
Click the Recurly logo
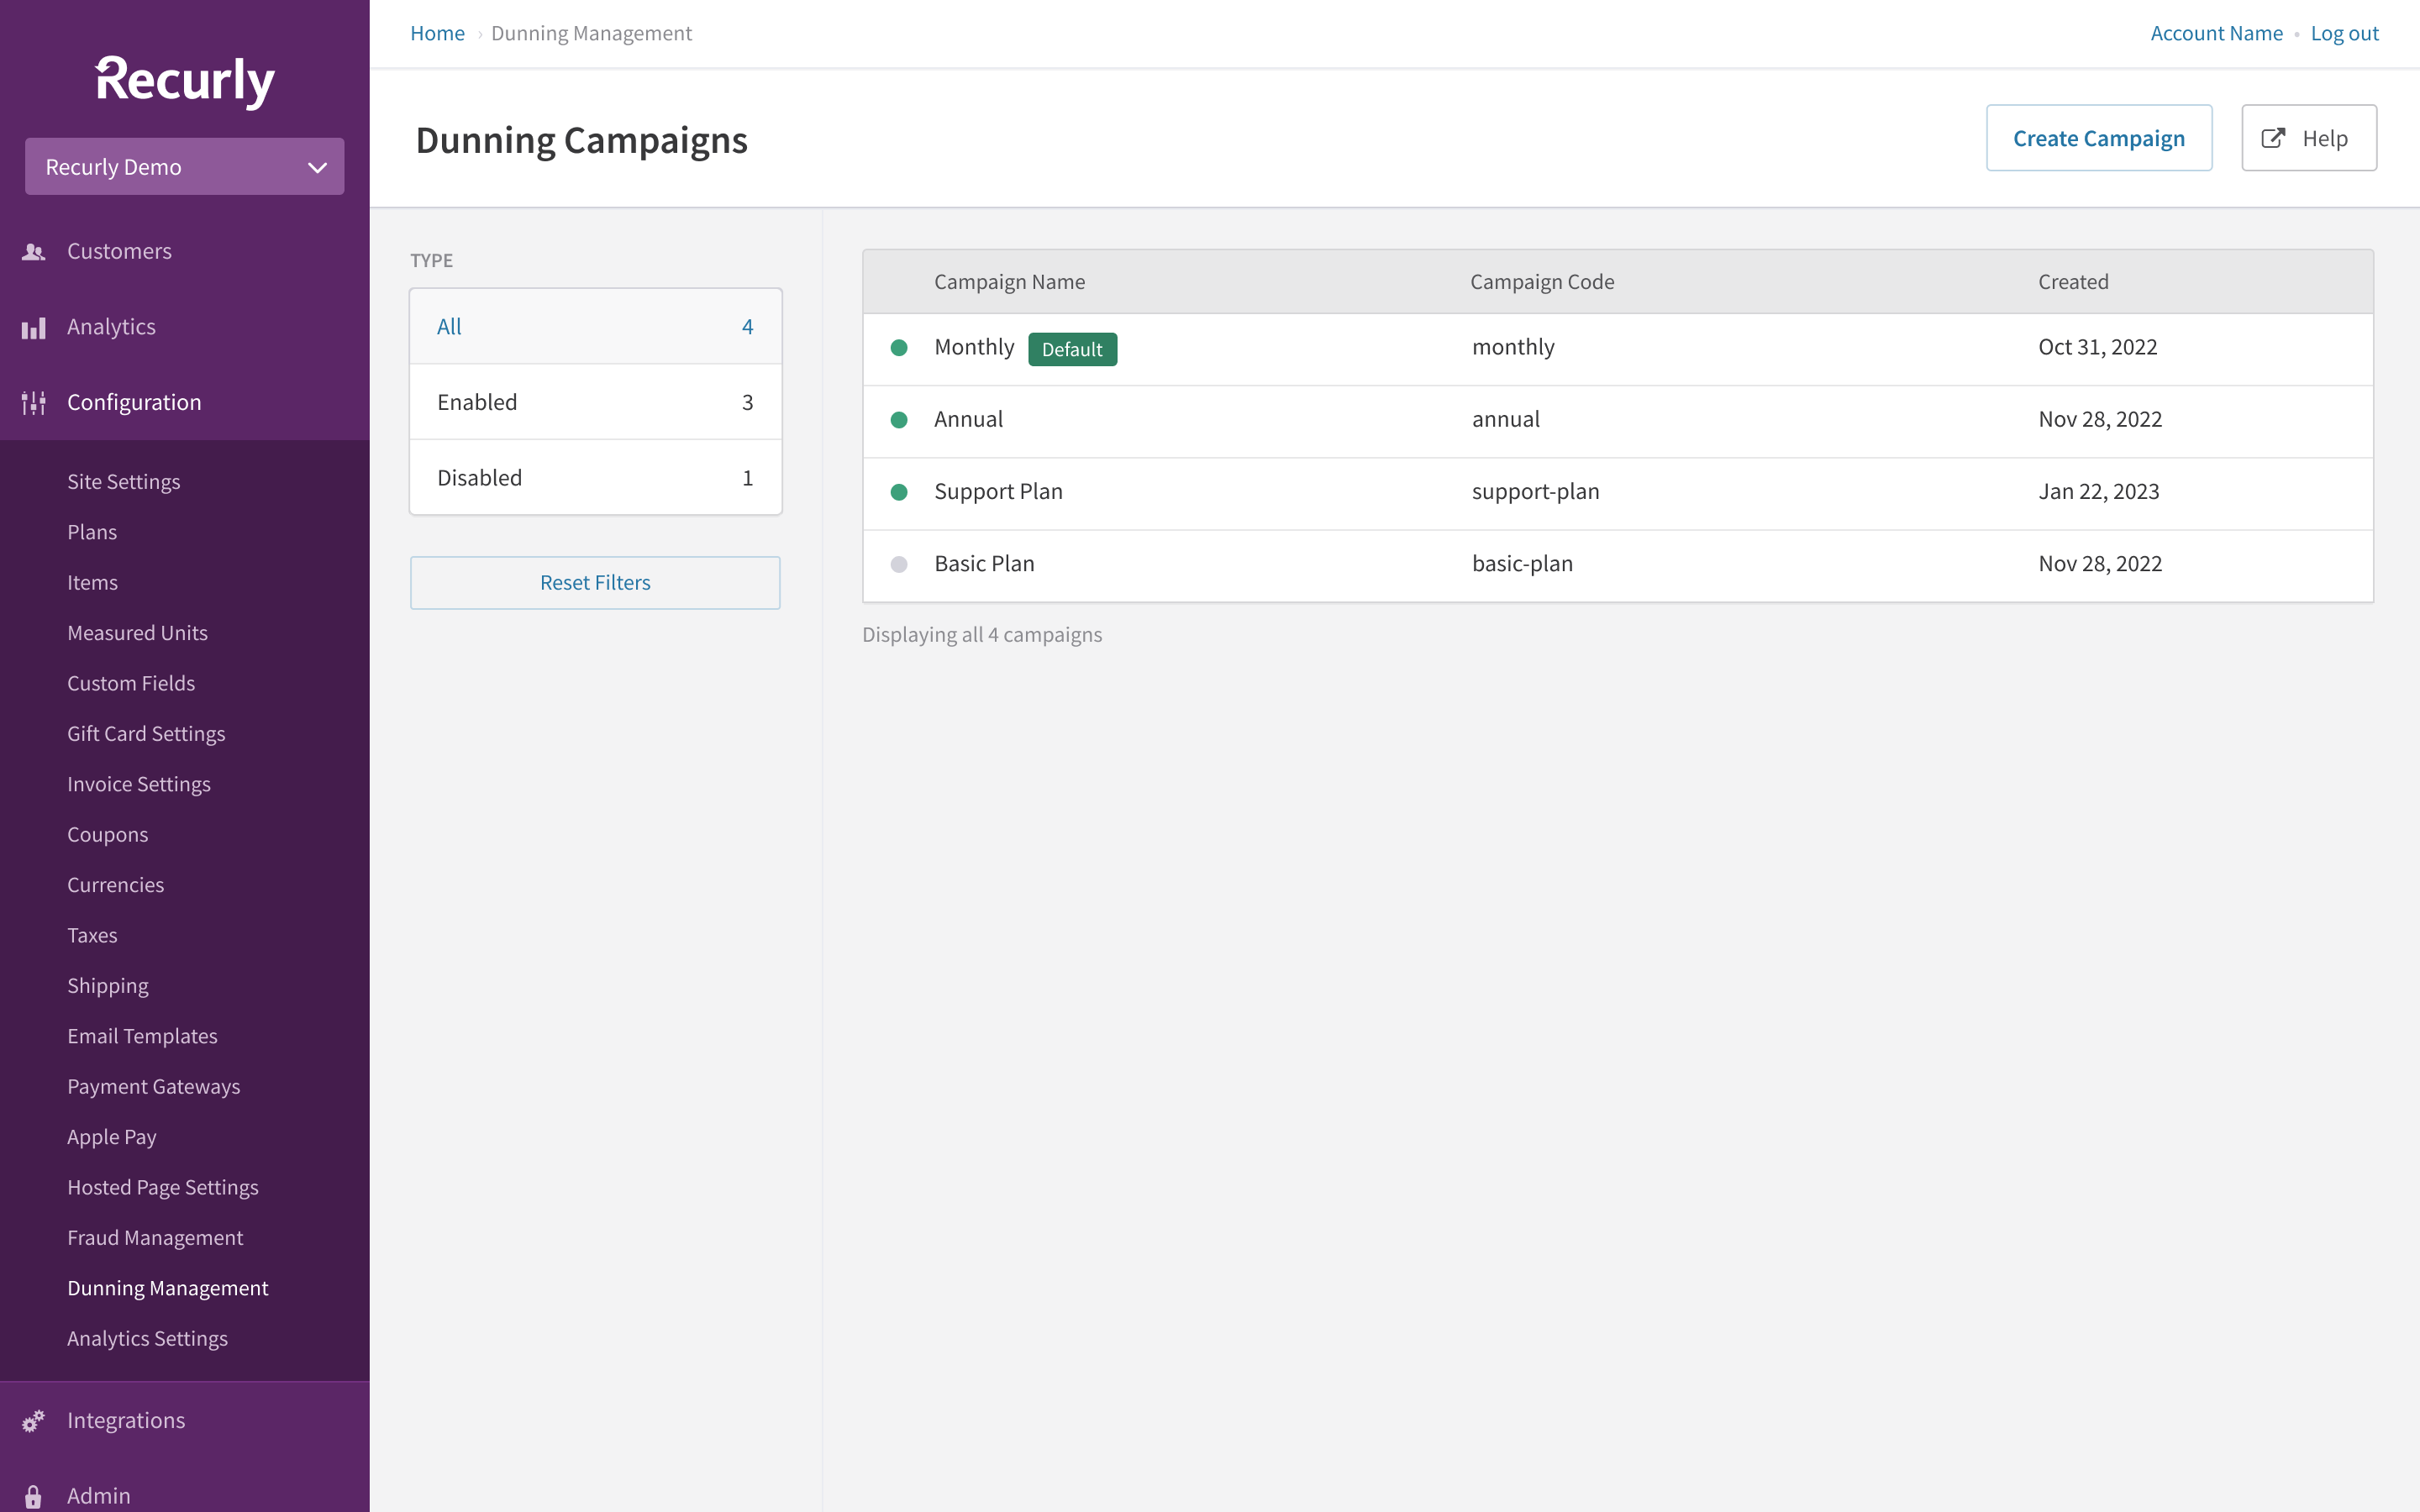tap(184, 80)
